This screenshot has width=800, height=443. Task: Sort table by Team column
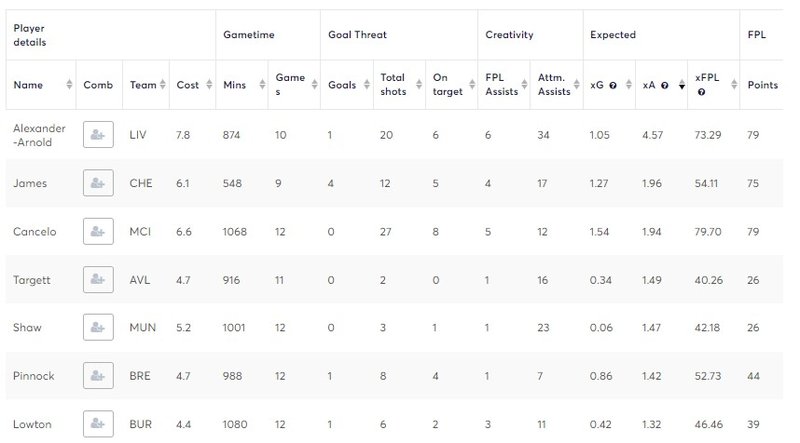point(162,85)
